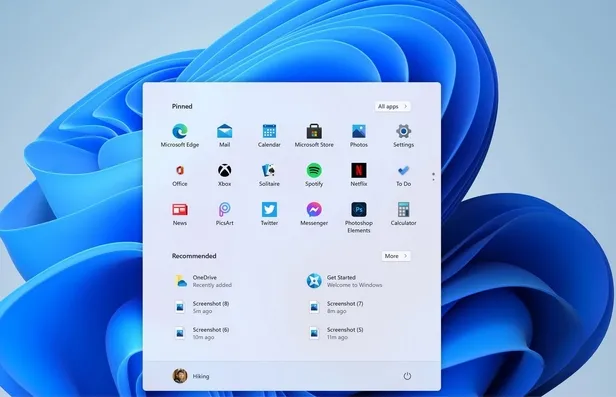Screen dimensions: 616x397
Task: Open Screenshot (8) recent file
Action: click(x=202, y=307)
